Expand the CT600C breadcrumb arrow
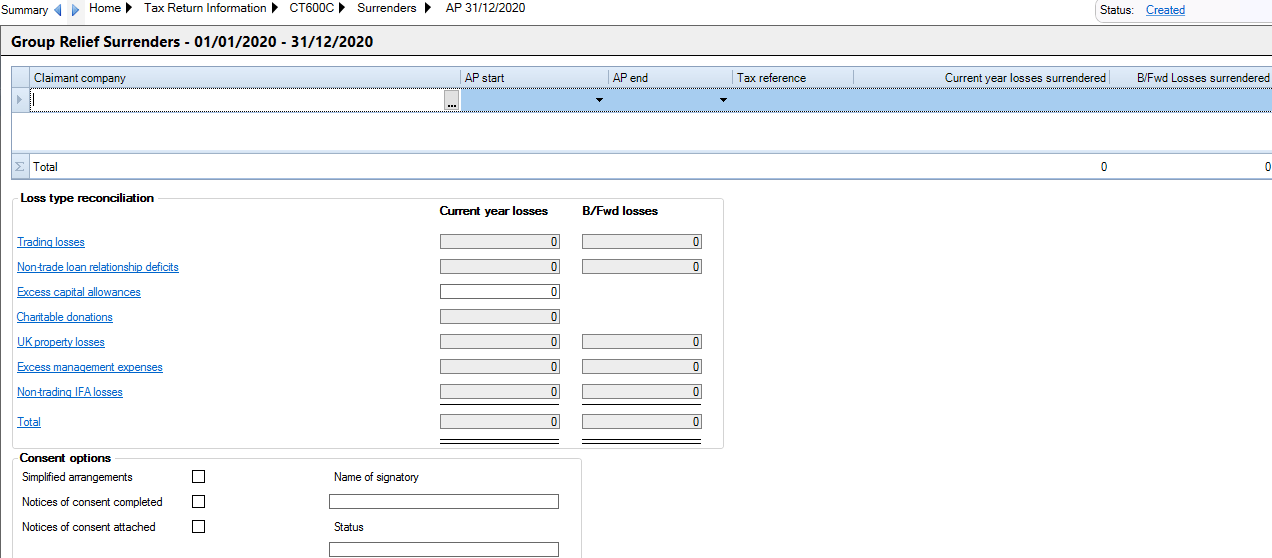Viewport: 1272px width, 558px height. (343, 8)
